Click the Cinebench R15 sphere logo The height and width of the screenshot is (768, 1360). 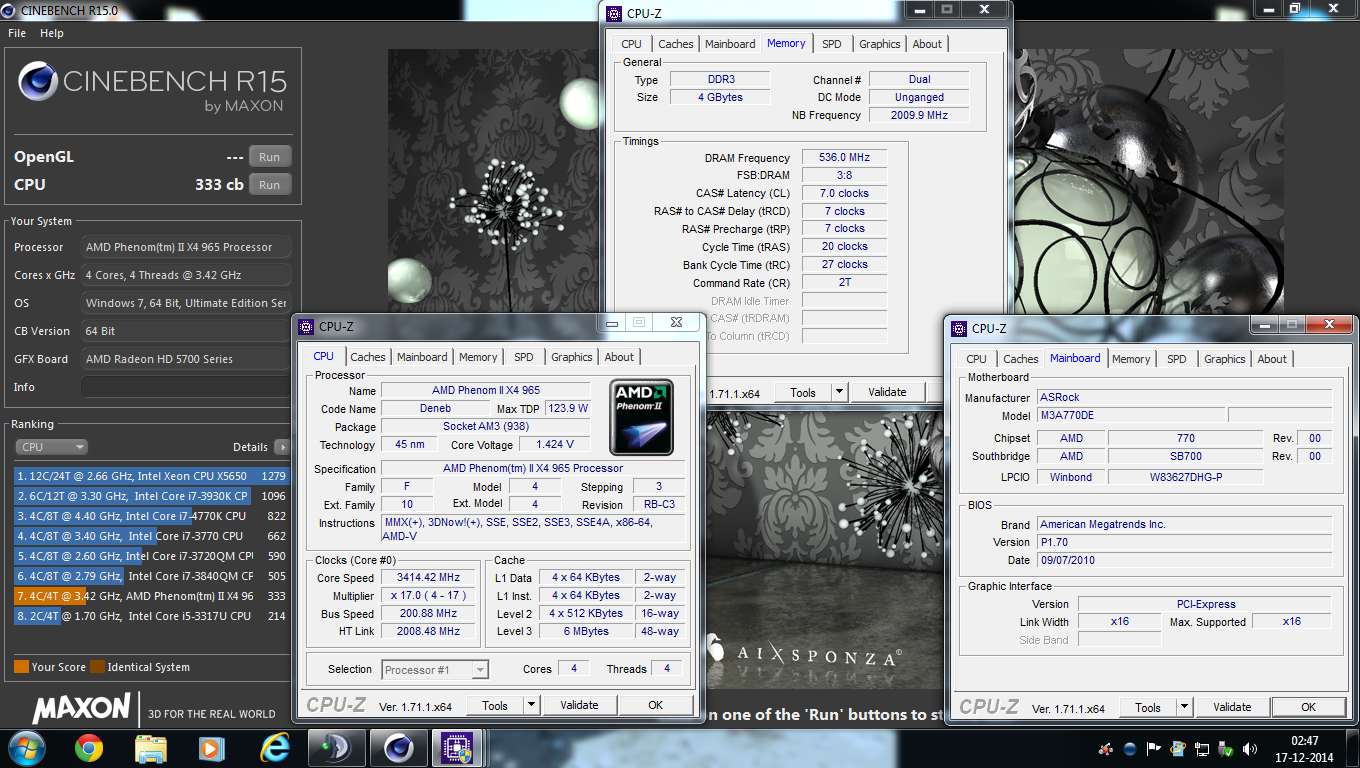click(x=37, y=82)
